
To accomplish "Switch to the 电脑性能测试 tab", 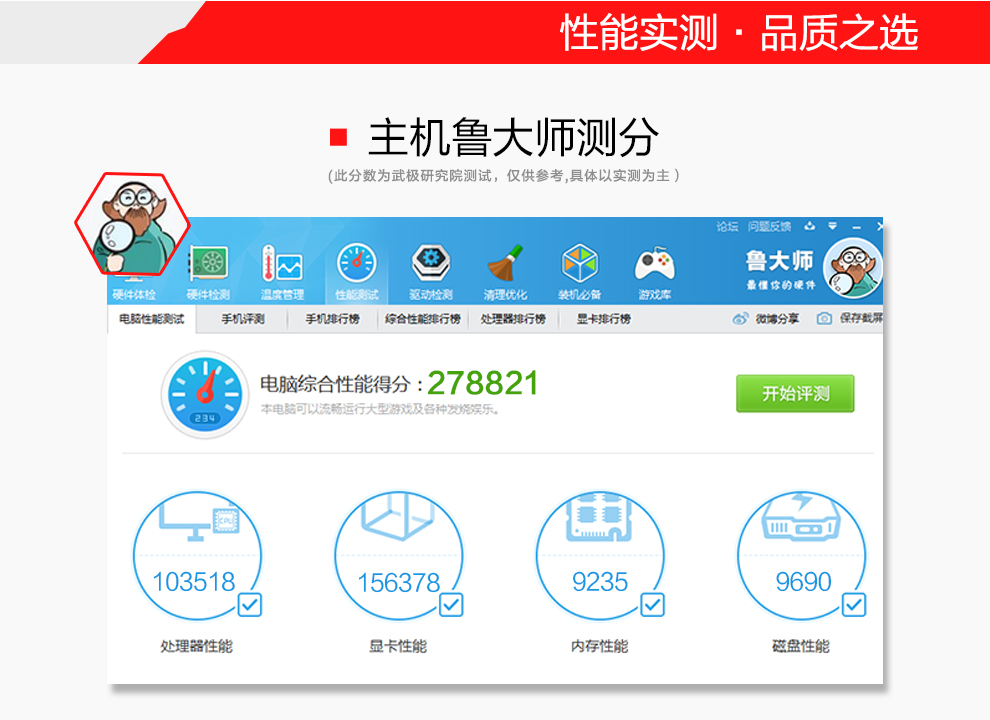I will point(152,319).
